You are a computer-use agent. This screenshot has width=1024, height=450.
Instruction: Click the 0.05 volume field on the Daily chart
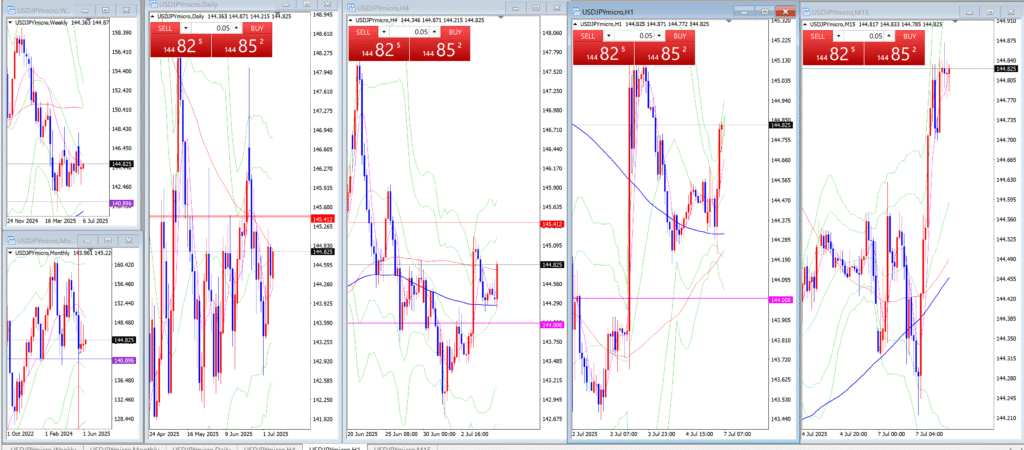212,28
